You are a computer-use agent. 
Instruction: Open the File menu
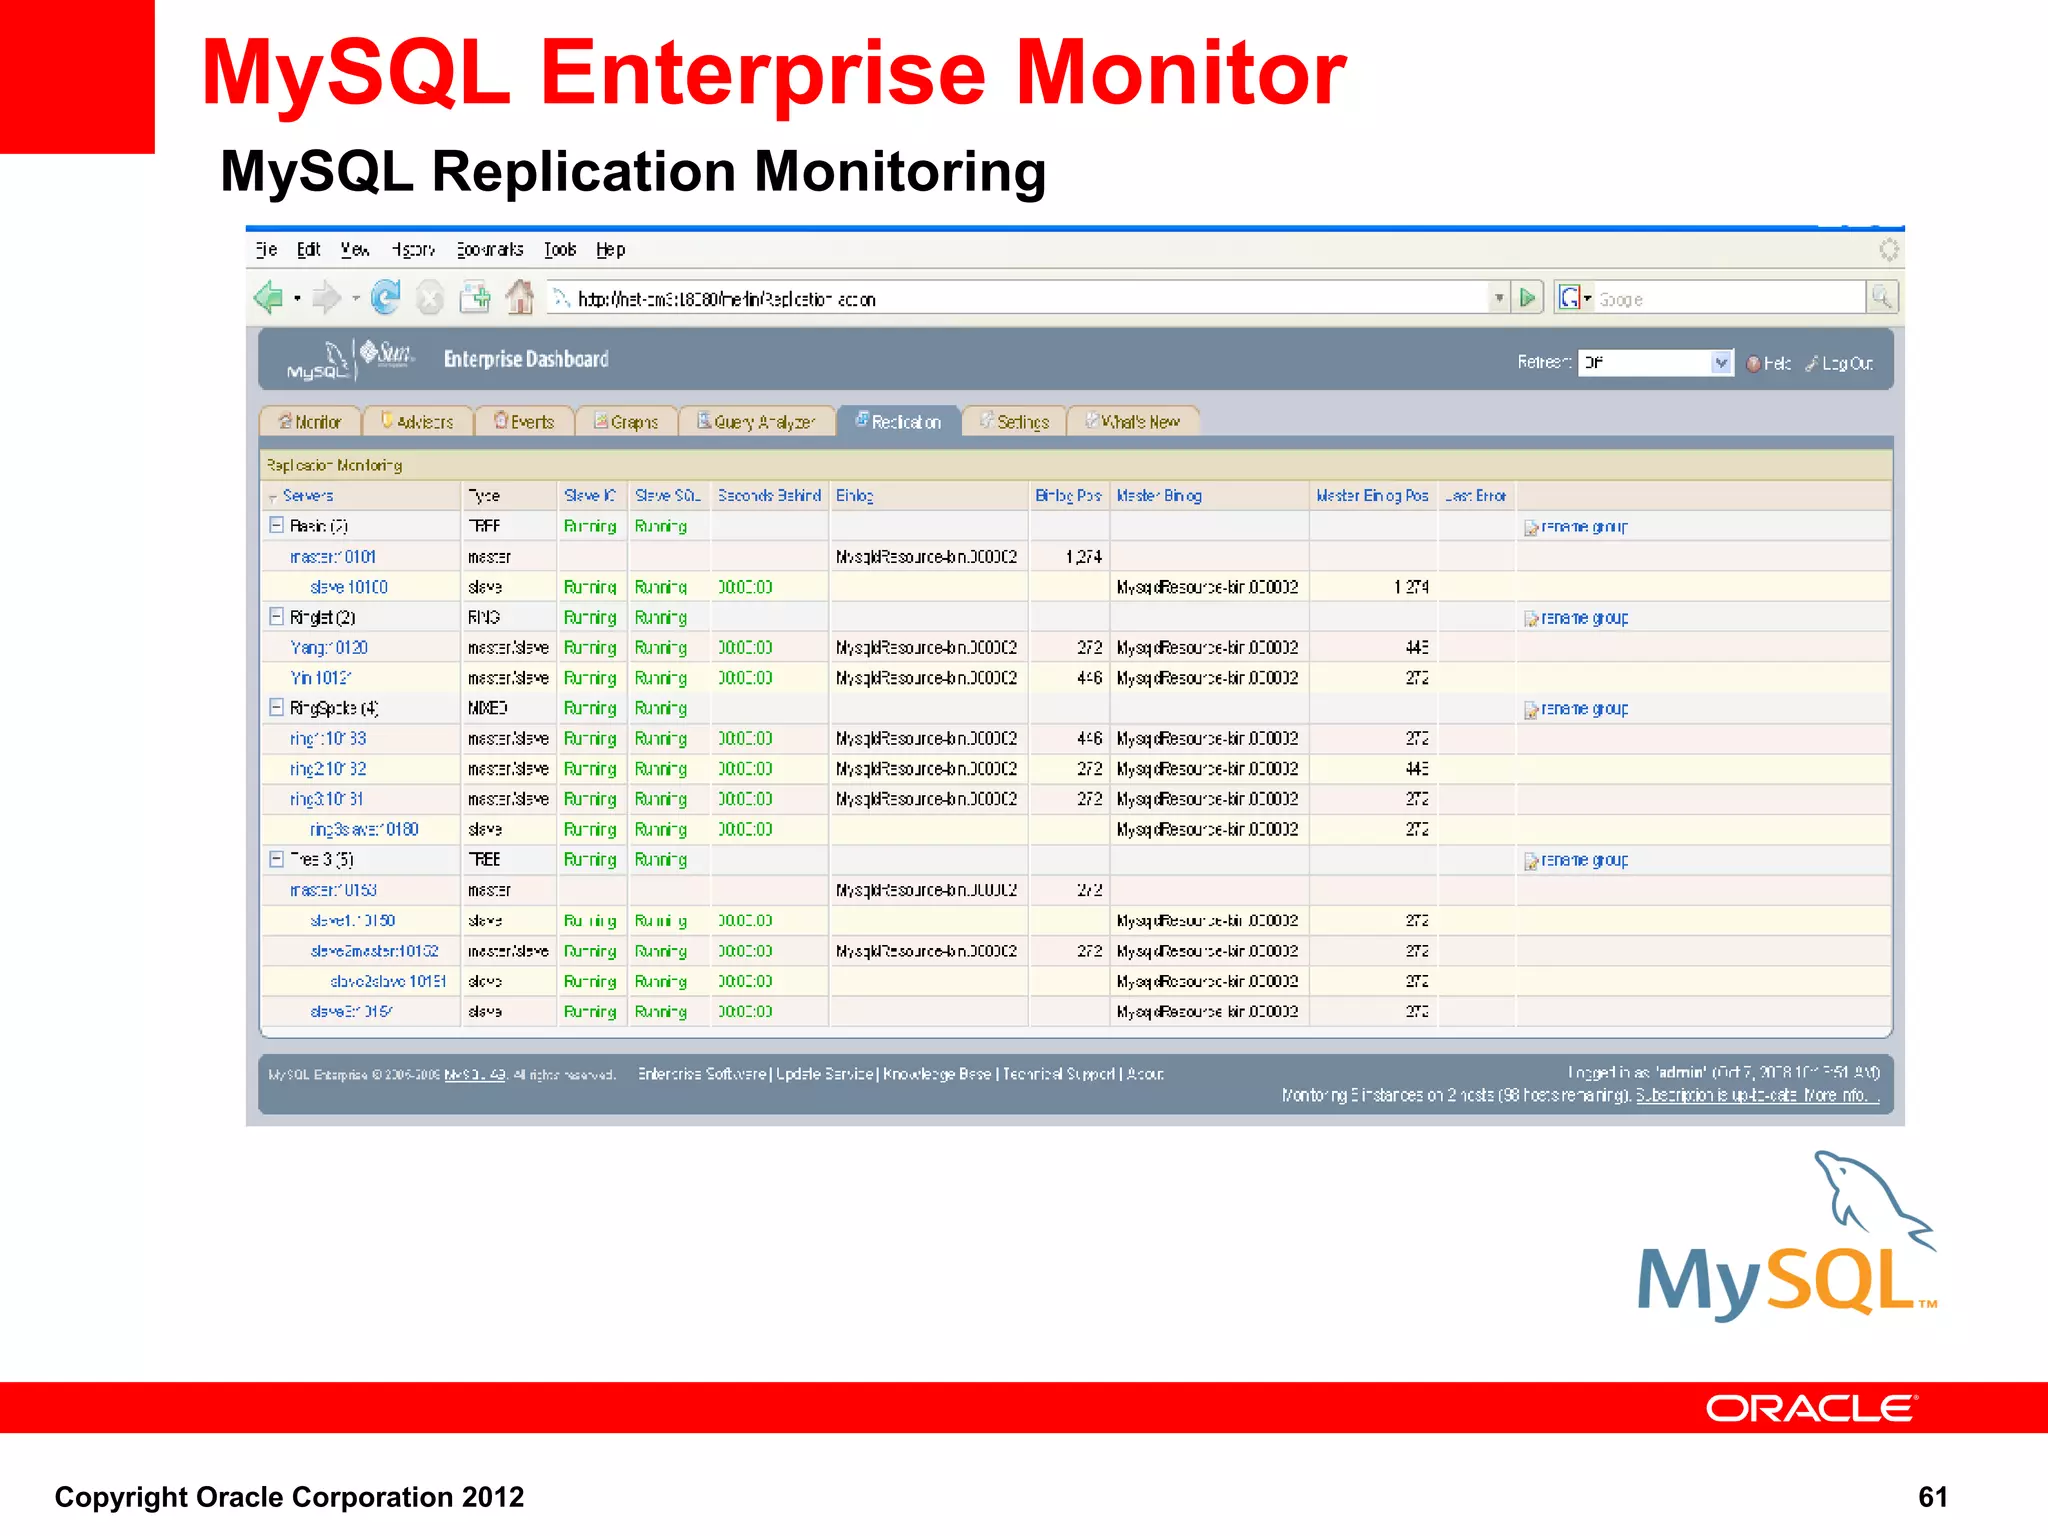click(267, 250)
